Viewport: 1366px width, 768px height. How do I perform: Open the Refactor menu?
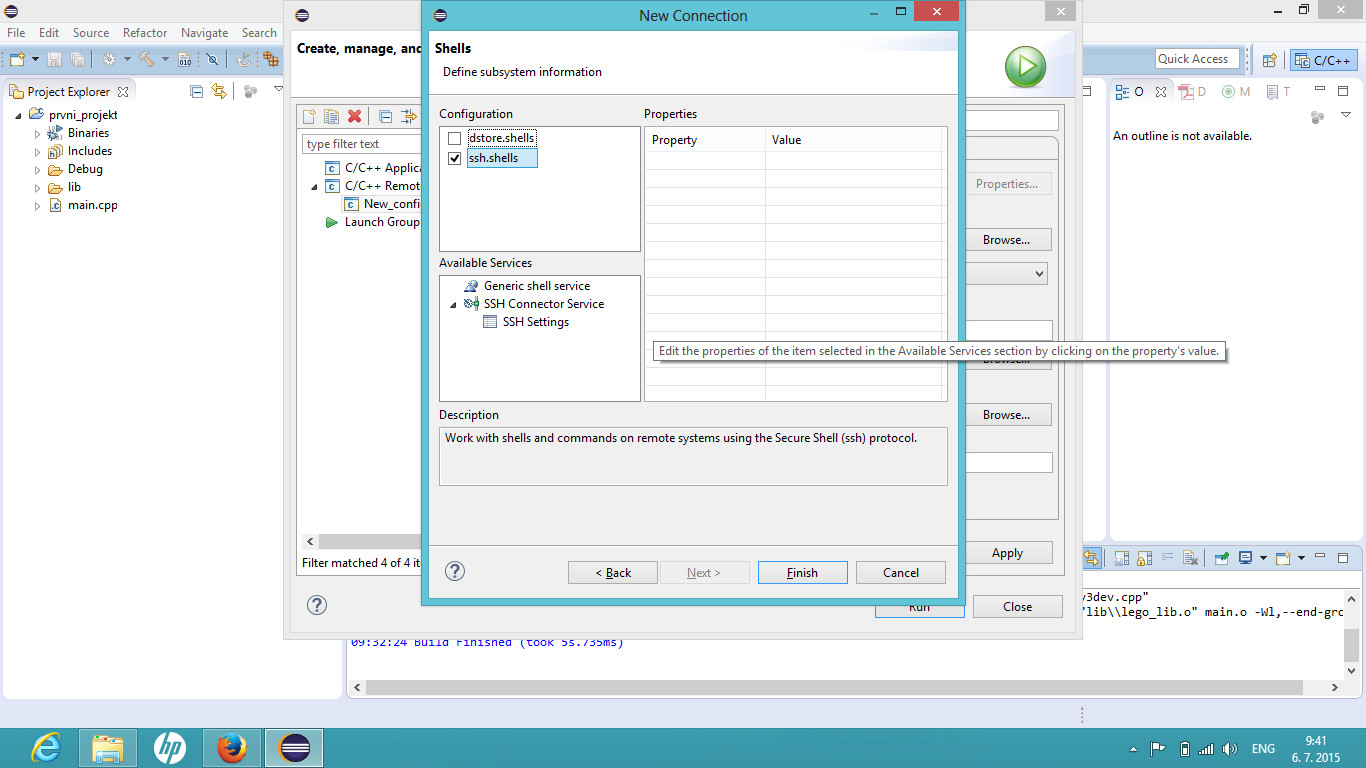(145, 33)
